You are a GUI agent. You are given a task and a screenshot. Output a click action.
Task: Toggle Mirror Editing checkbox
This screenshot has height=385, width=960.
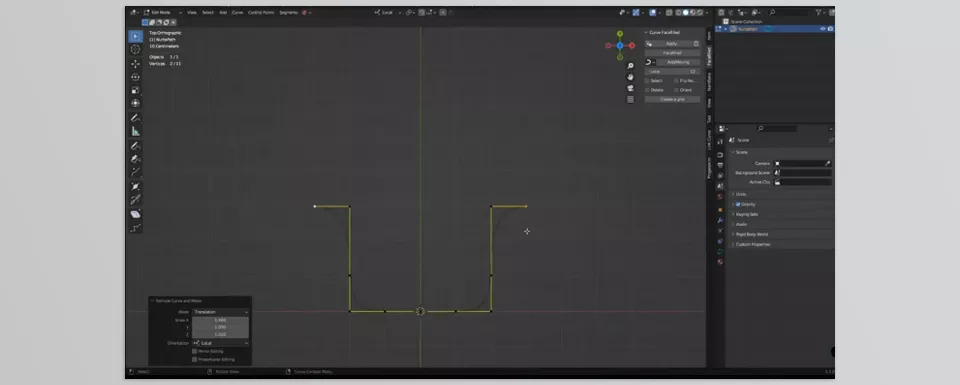click(195, 351)
